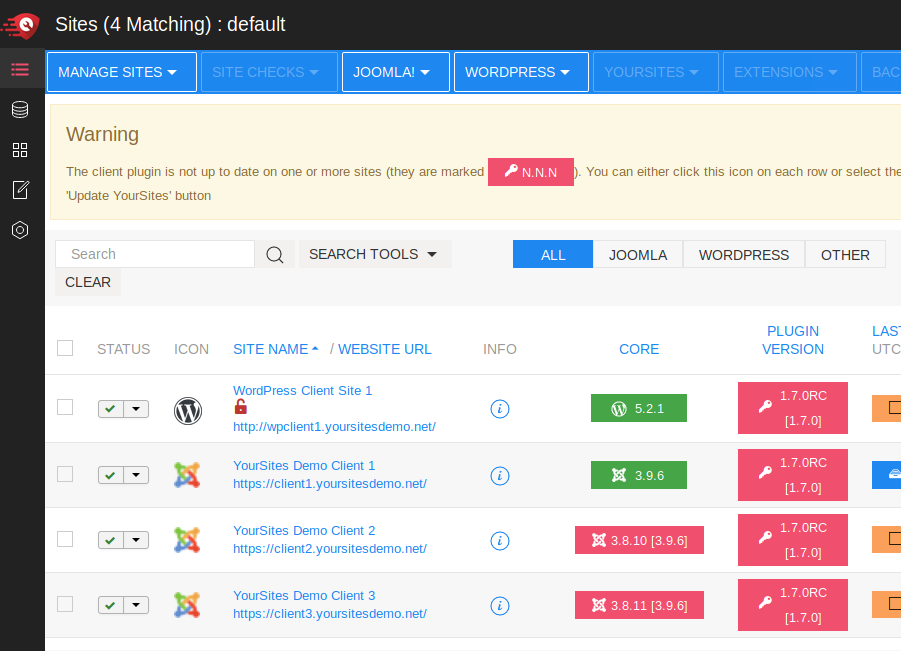Toggle the sidebar hamburger menu icon

pos(20,70)
